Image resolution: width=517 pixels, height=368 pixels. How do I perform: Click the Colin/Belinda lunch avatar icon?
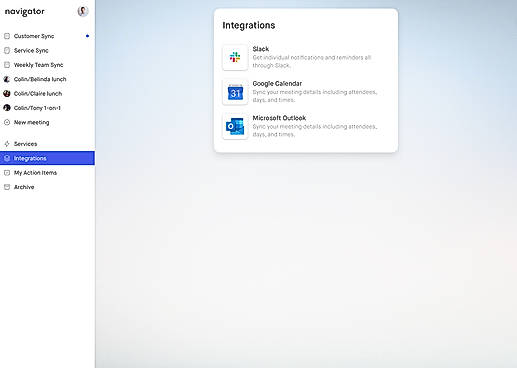[x=7, y=79]
